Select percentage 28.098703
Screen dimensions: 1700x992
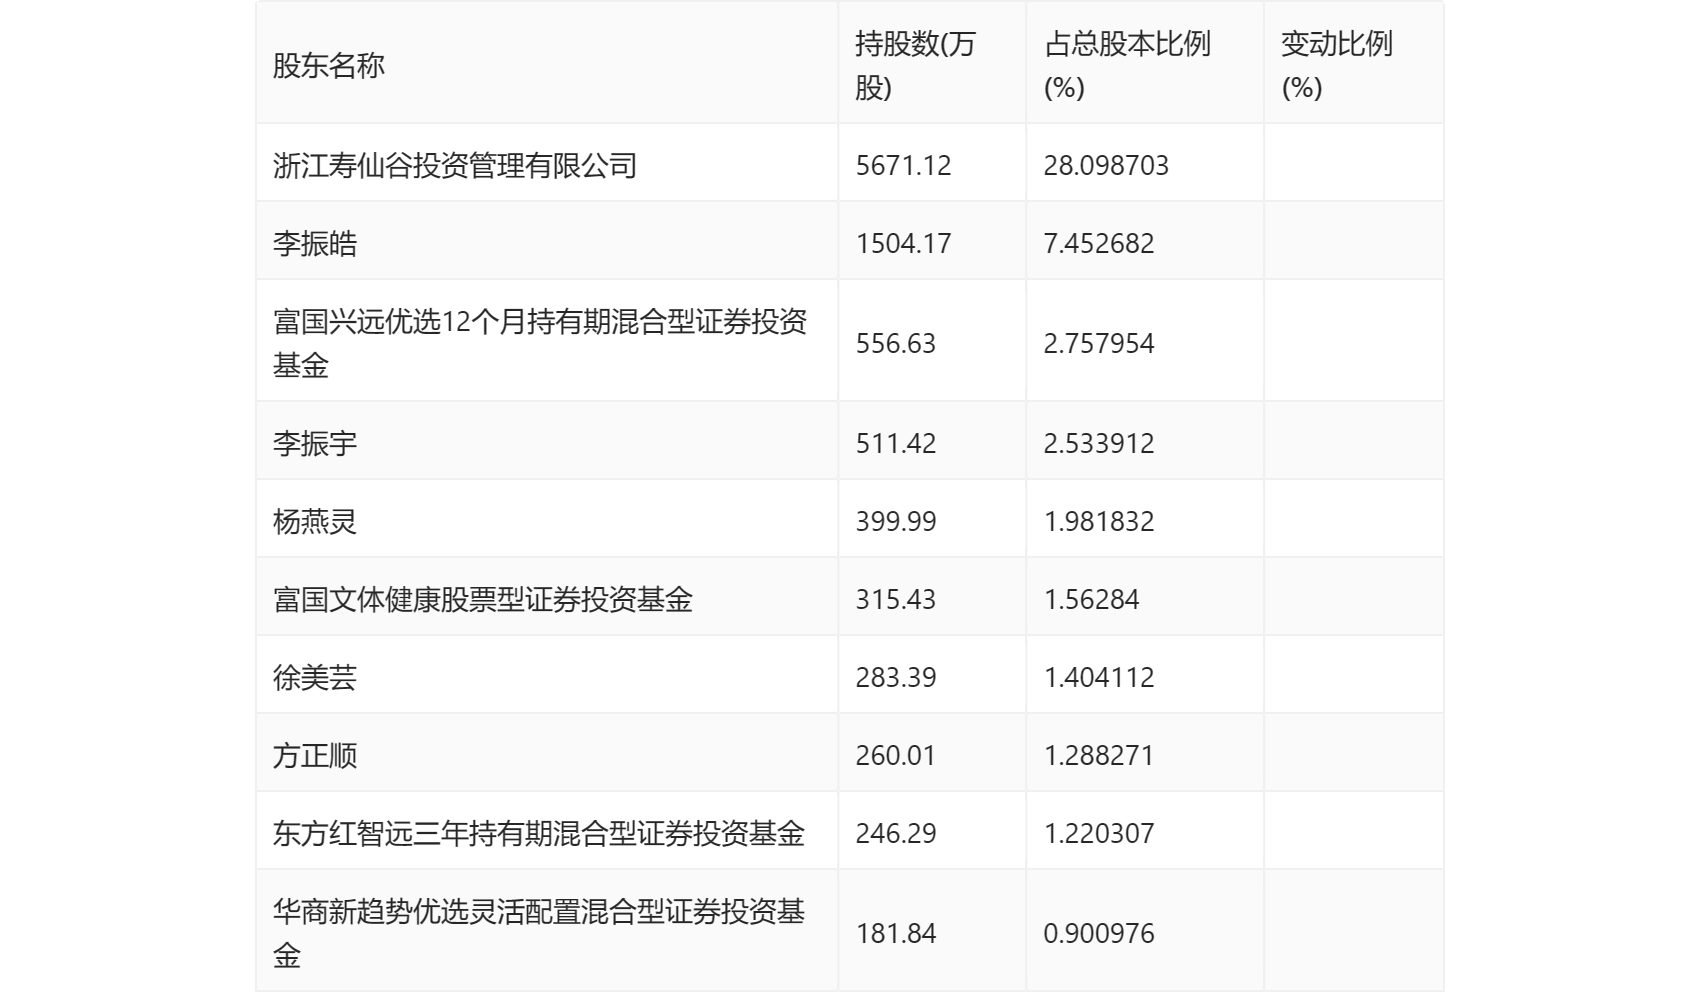coord(1106,165)
